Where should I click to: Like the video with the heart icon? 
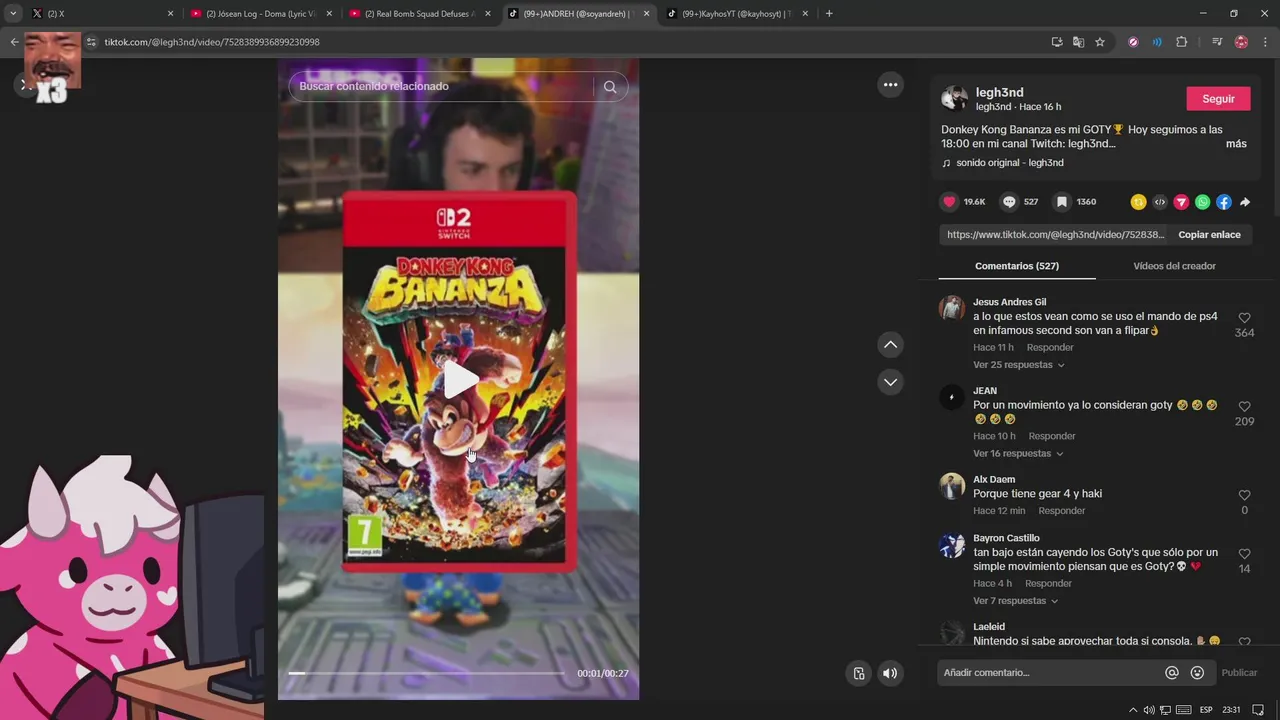[x=950, y=202]
